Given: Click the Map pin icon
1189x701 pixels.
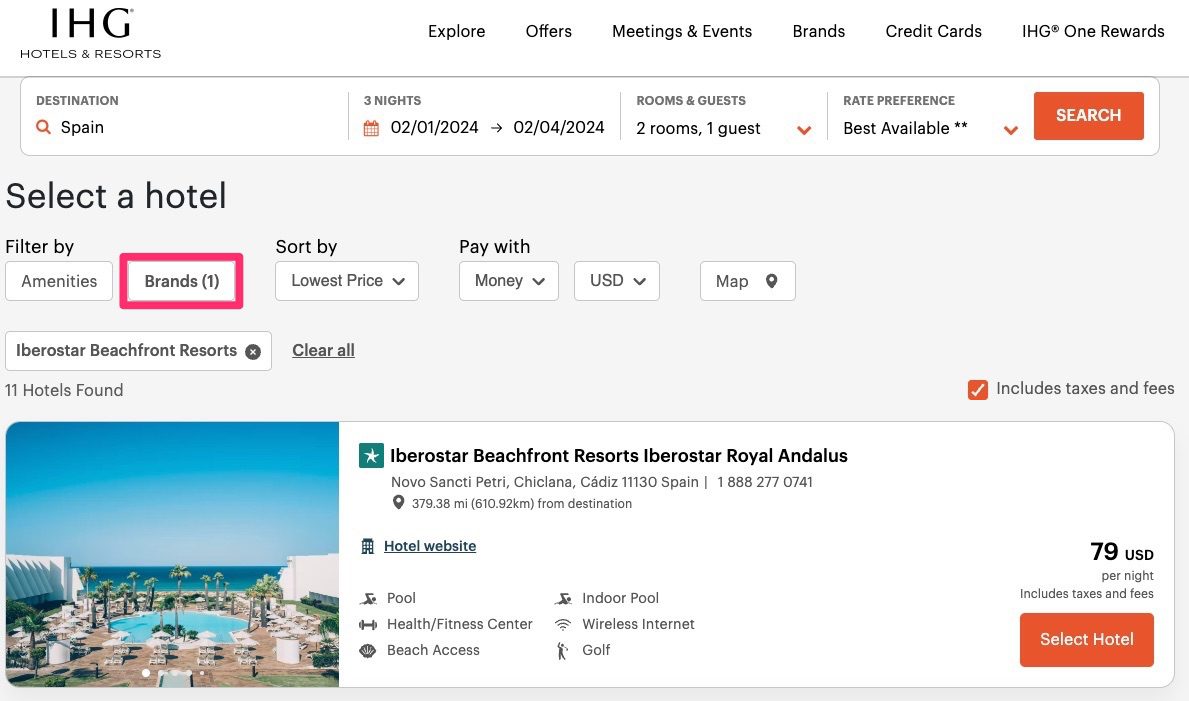Looking at the screenshot, I should point(770,281).
